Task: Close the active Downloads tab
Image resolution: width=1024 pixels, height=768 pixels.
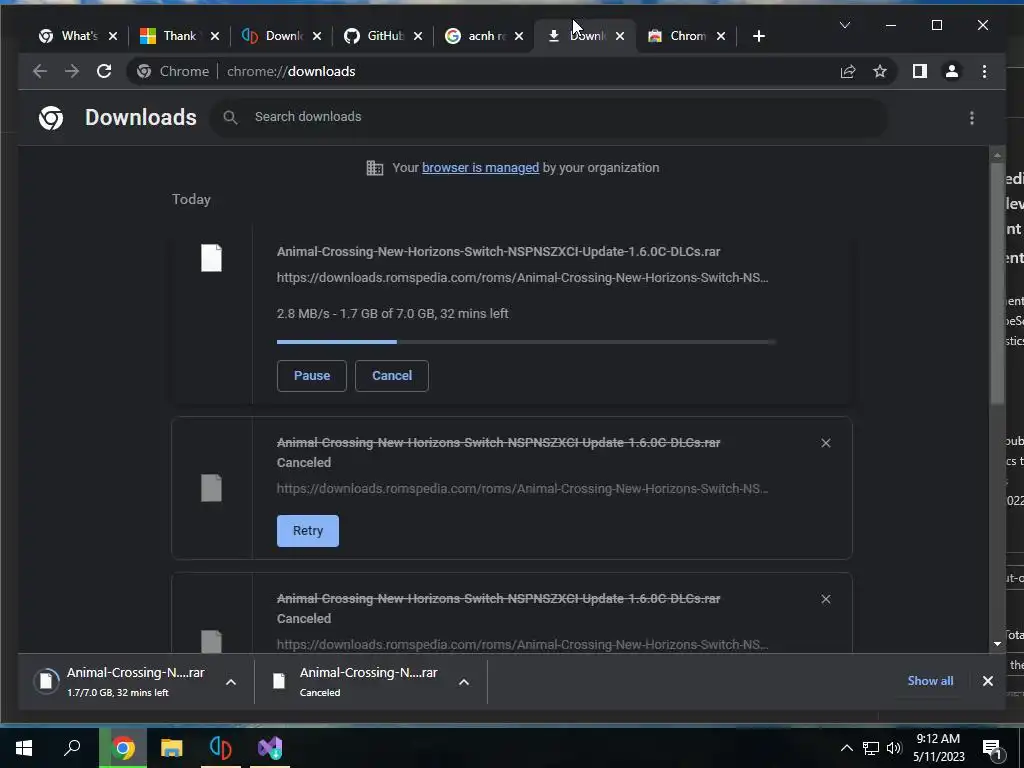Action: click(620, 36)
